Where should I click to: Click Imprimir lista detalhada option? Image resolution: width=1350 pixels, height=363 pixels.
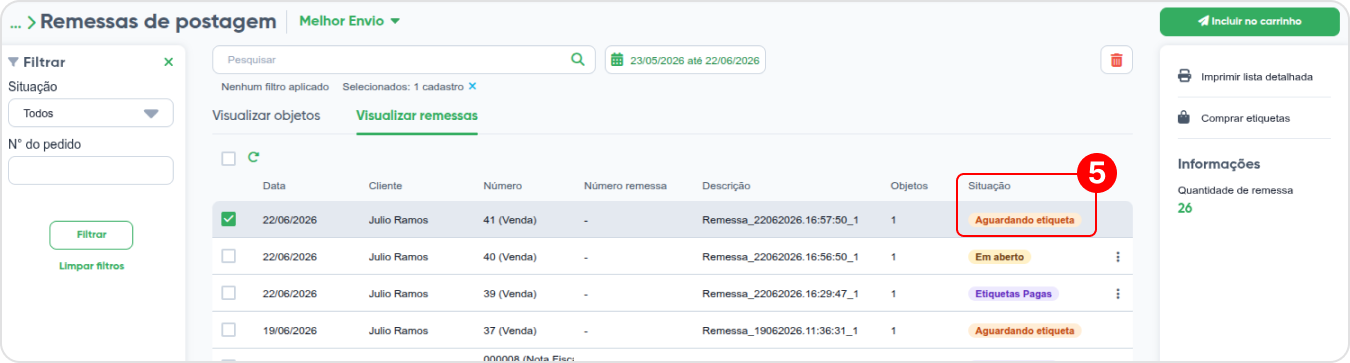pyautogui.click(x=1245, y=76)
